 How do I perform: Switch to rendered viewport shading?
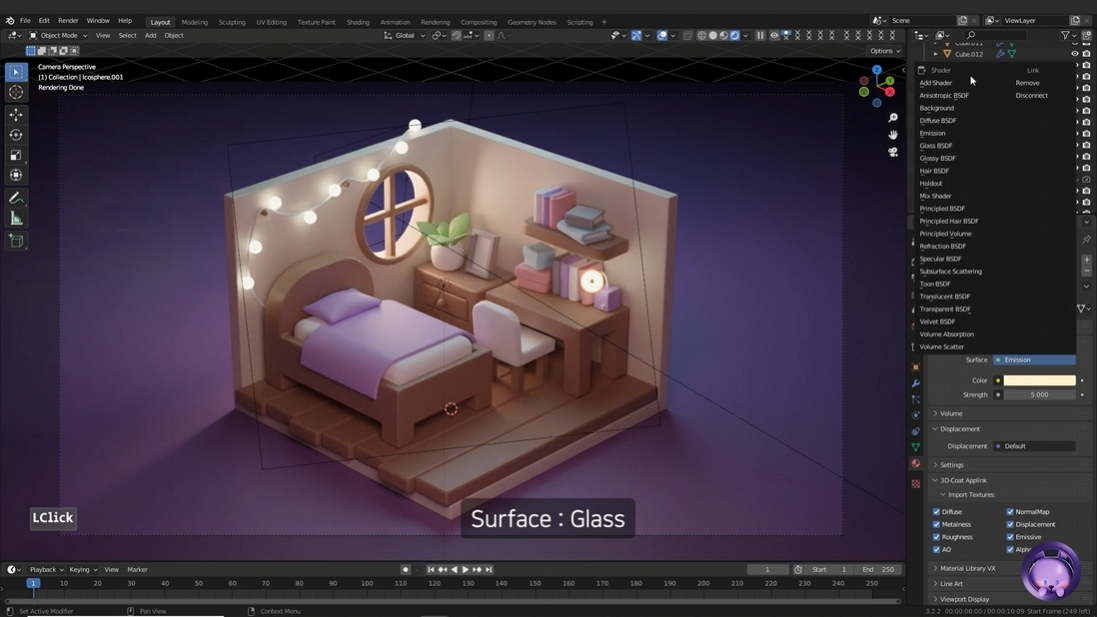[x=735, y=35]
